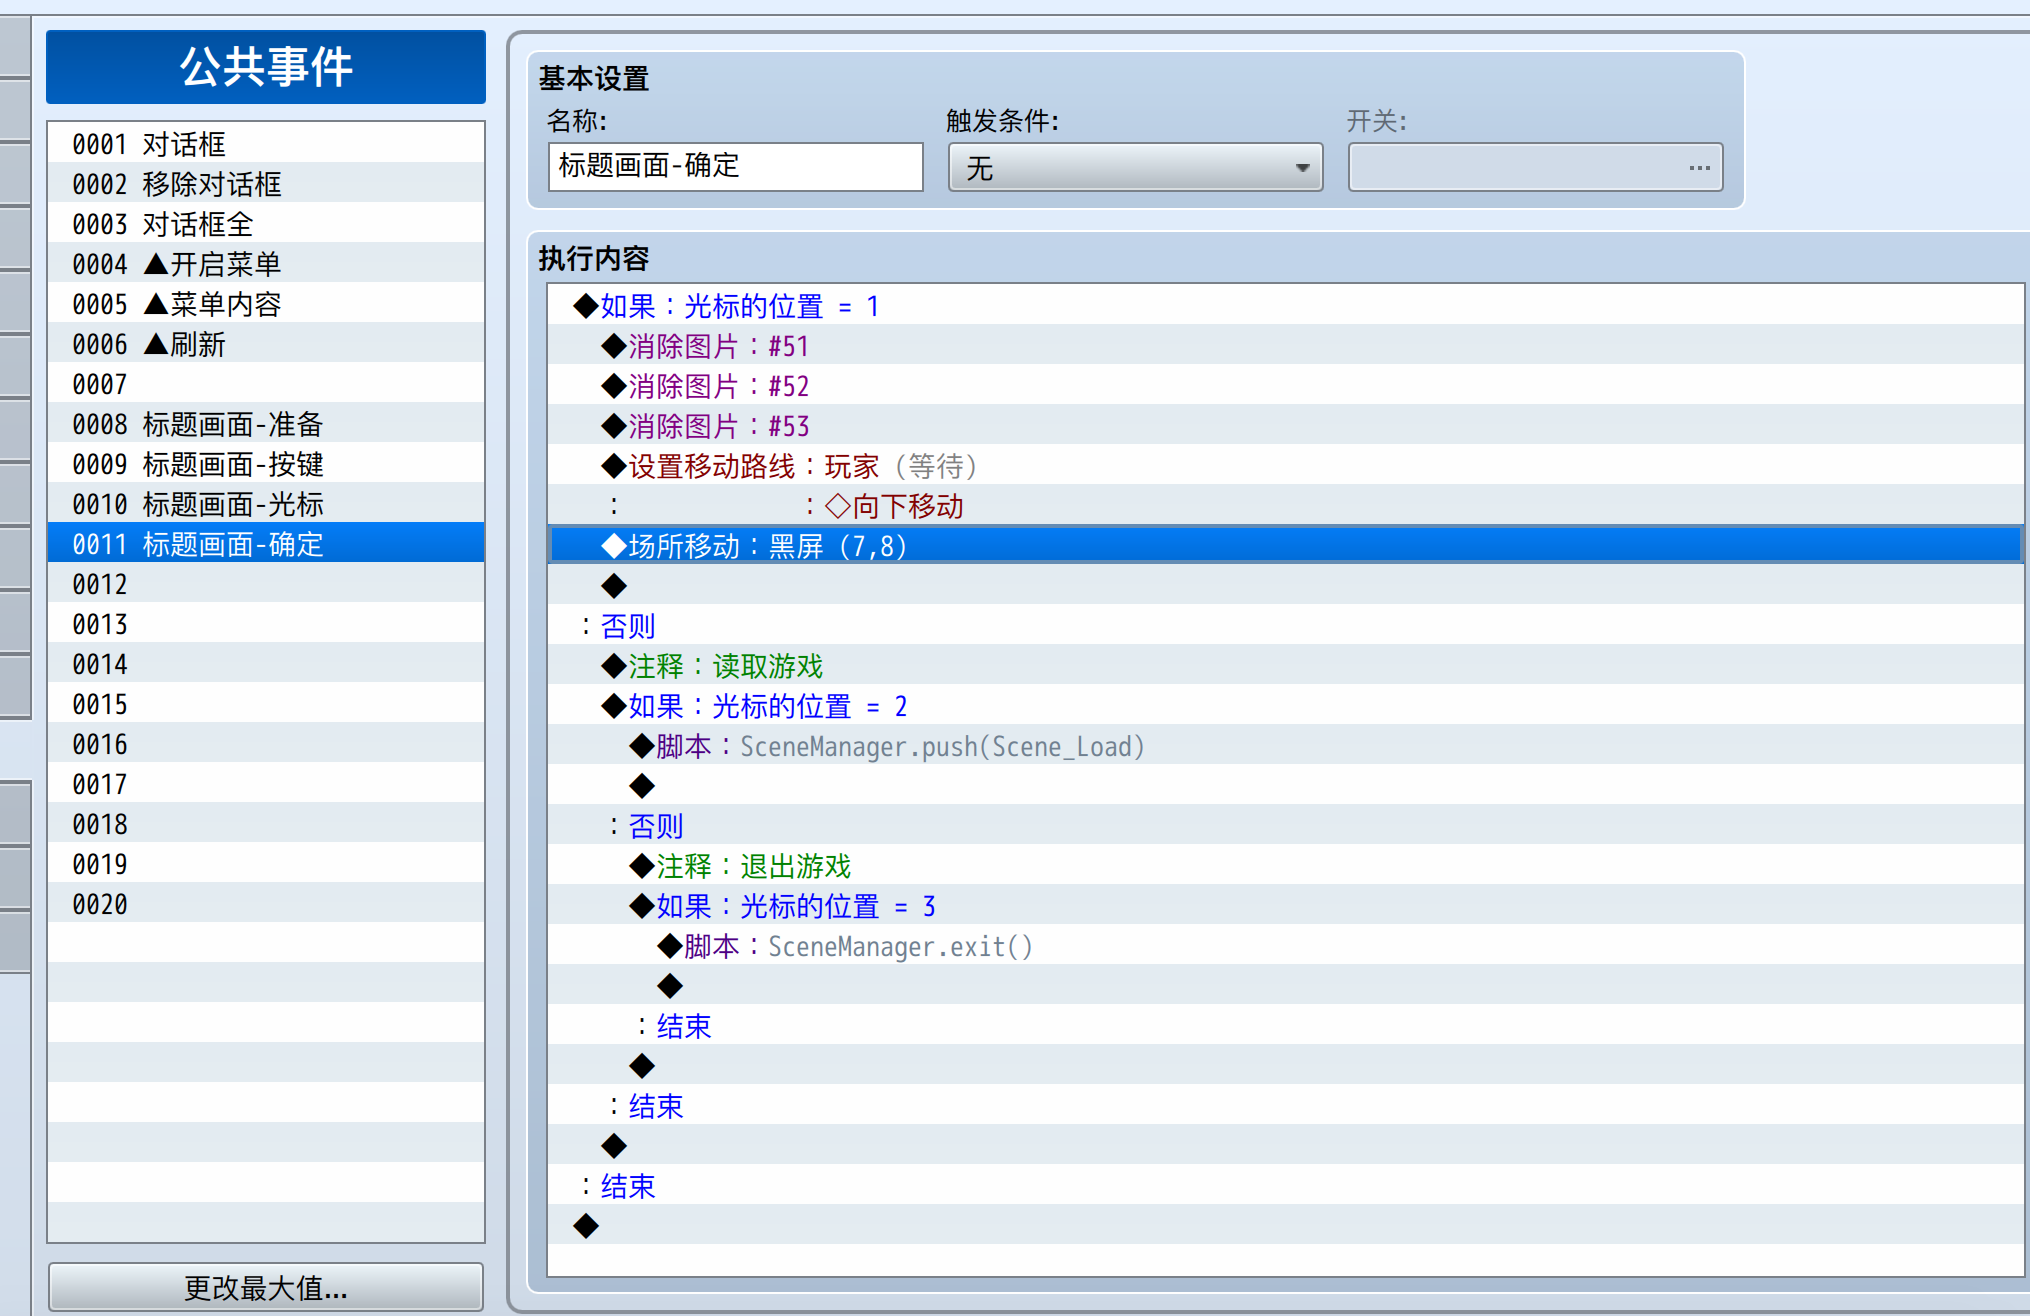The image size is (2030, 1316).
Task: Select empty common event 0015
Action: (266, 703)
